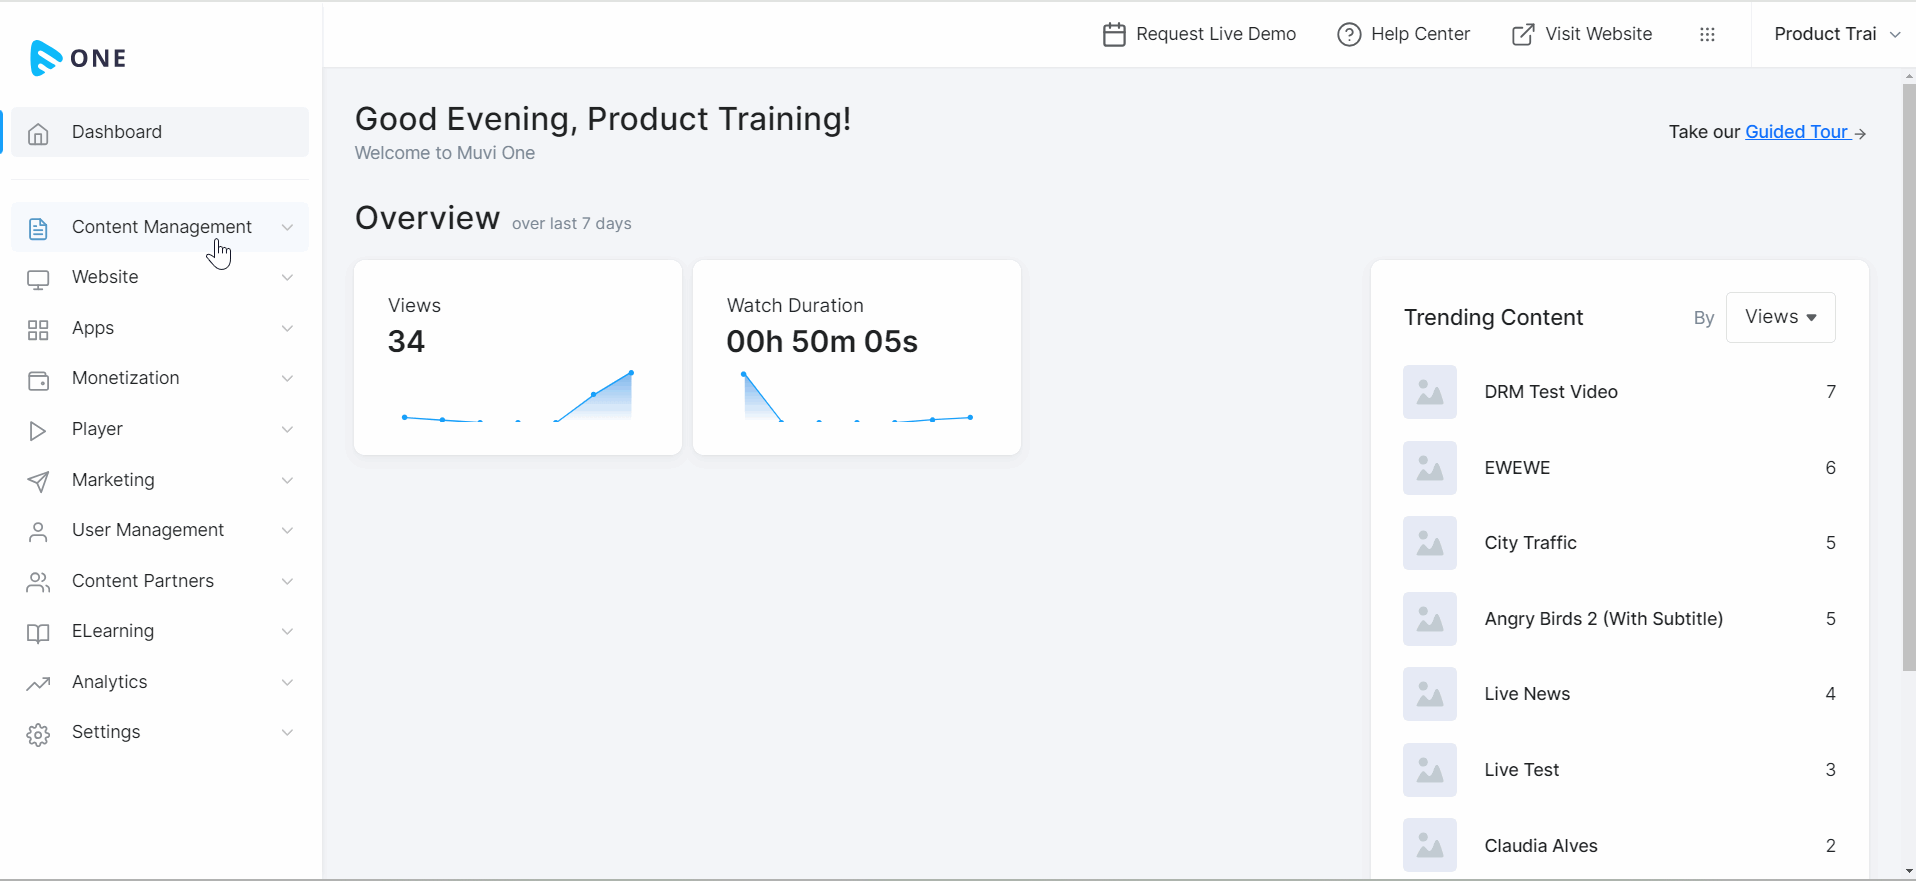Click the page vertical scrollbar
Image resolution: width=1916 pixels, height=881 pixels.
pos(1908,380)
